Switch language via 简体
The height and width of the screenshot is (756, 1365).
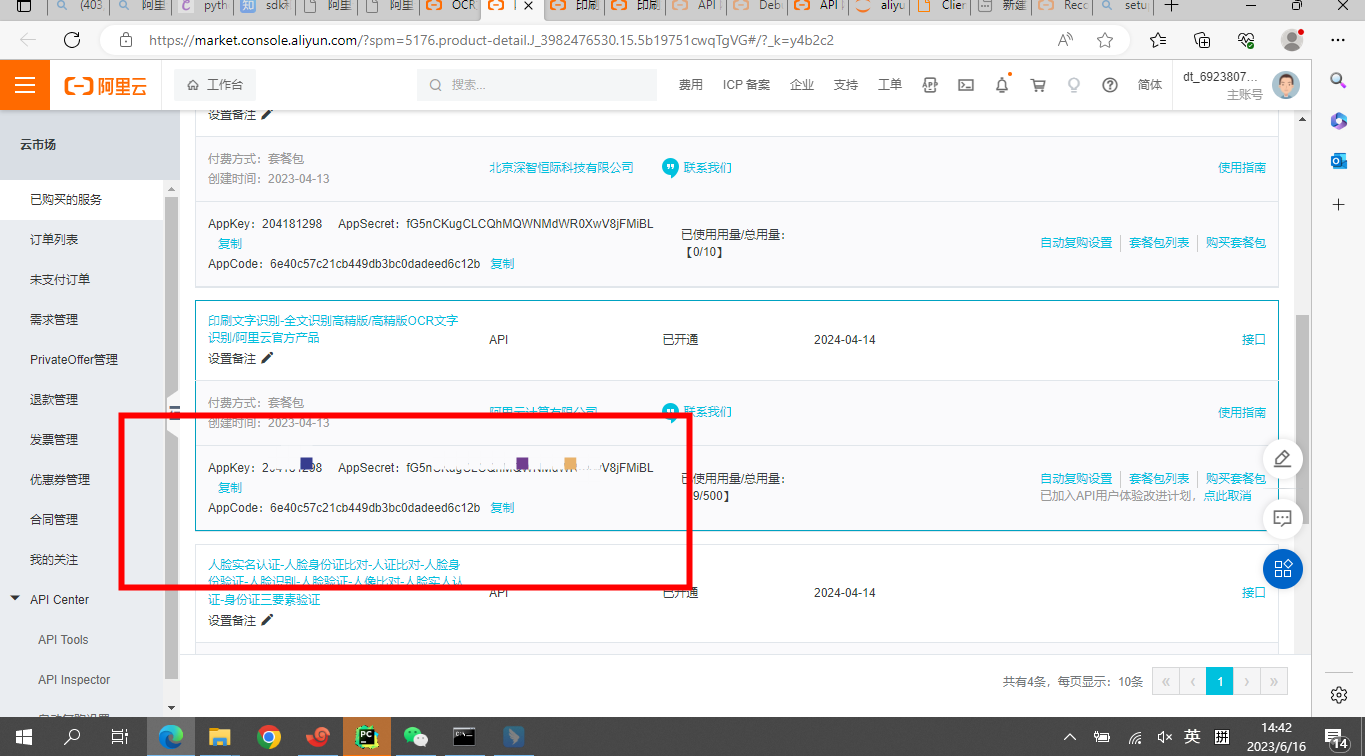pos(1150,85)
